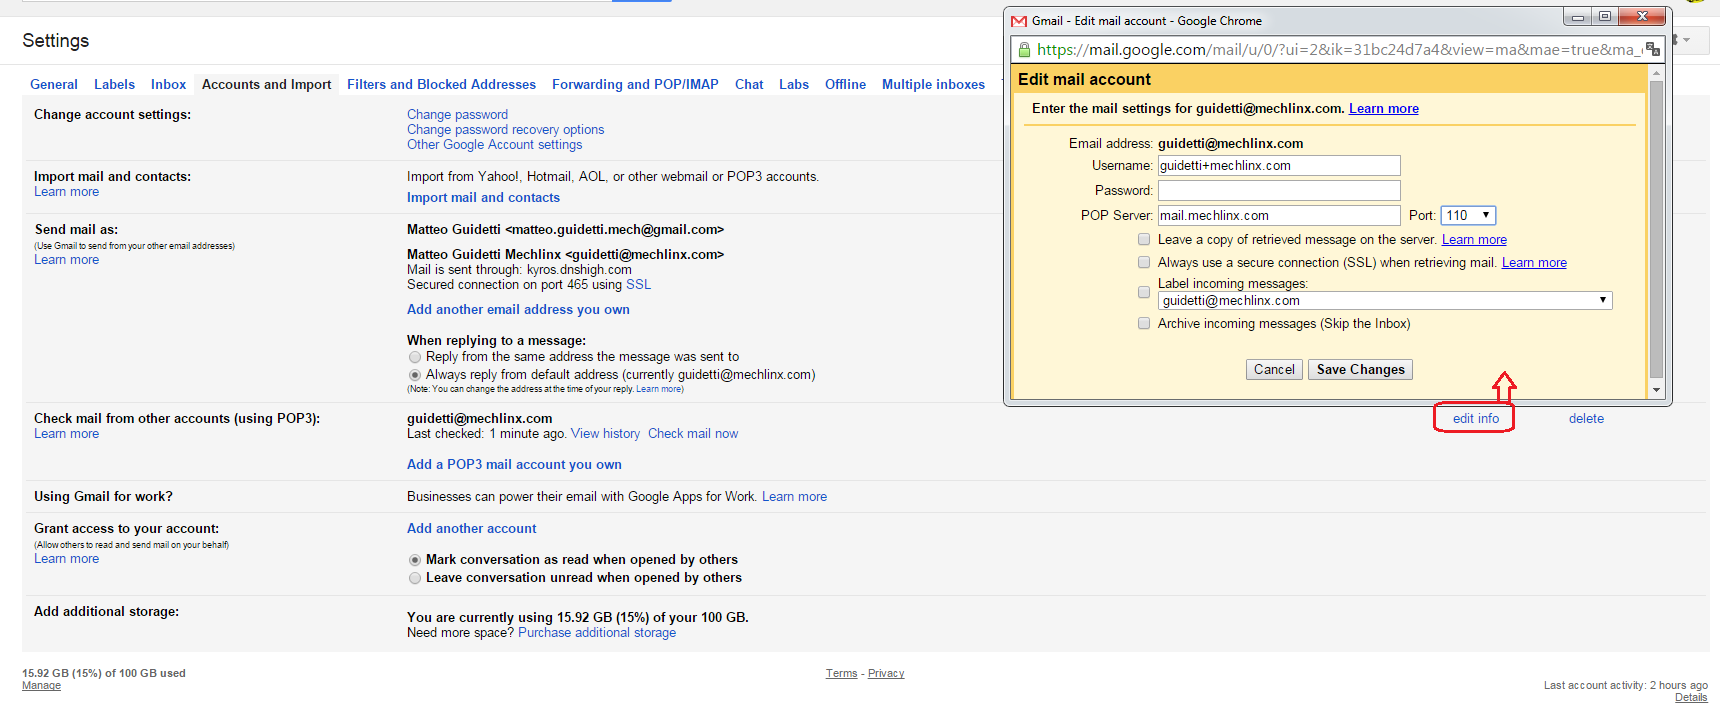Click the translate page icon in address bar
The height and width of the screenshot is (716, 1720).
click(1652, 49)
